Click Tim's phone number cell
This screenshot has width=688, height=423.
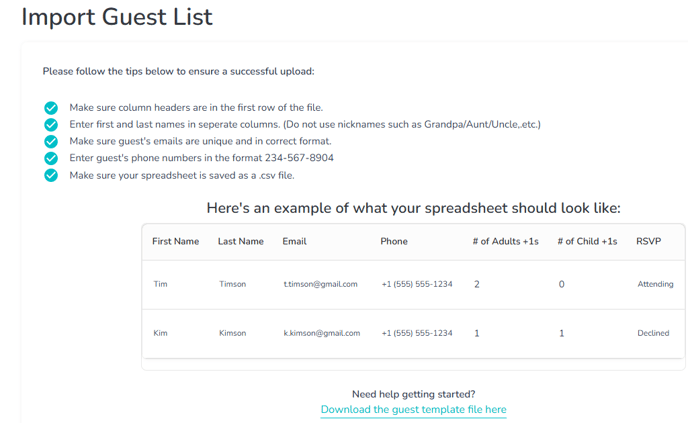coord(417,284)
